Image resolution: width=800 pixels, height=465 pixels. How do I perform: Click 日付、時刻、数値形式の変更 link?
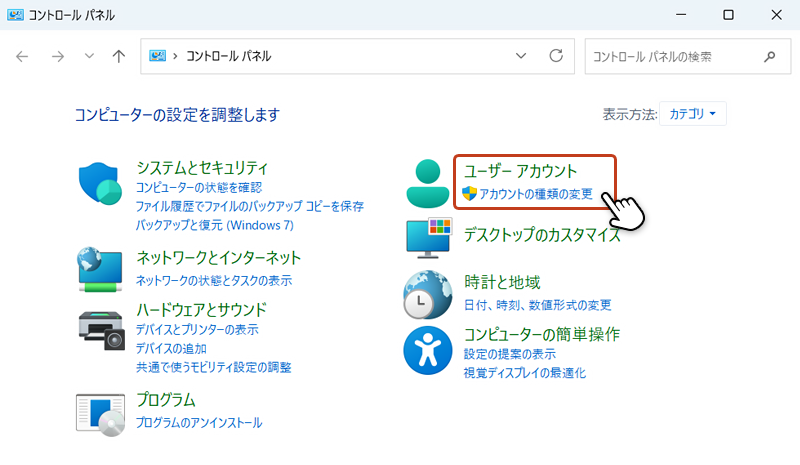[537, 305]
